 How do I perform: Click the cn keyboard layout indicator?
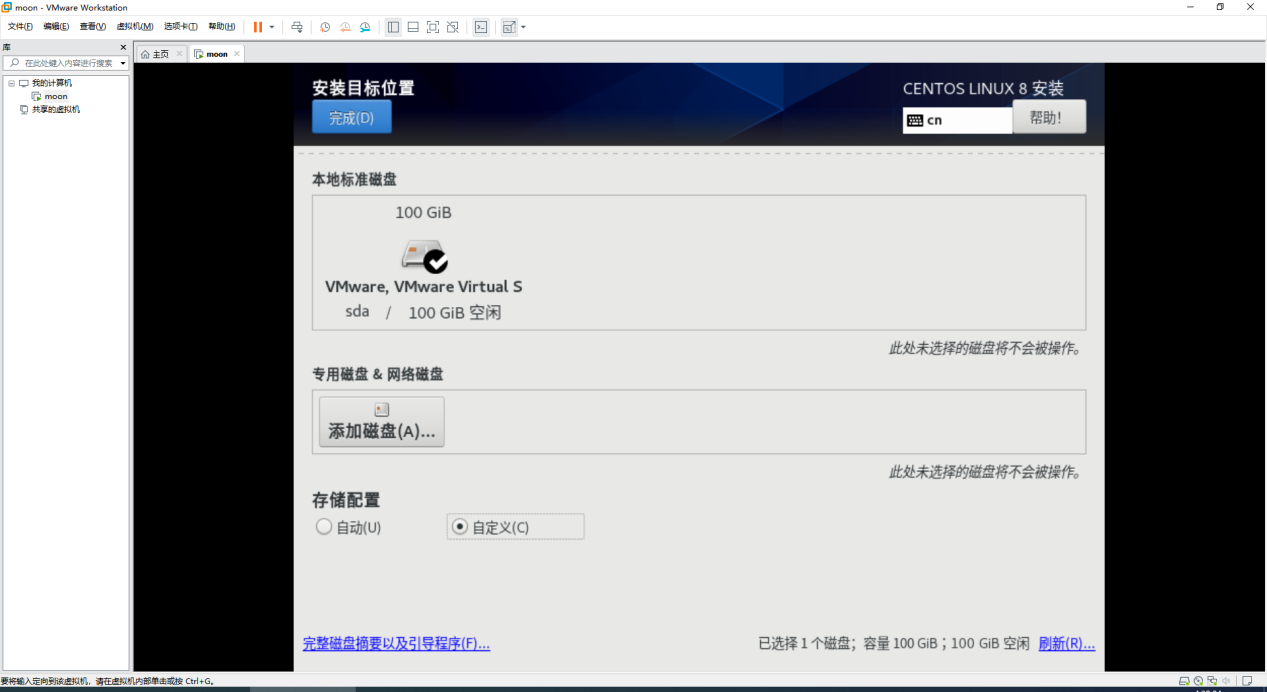957,120
